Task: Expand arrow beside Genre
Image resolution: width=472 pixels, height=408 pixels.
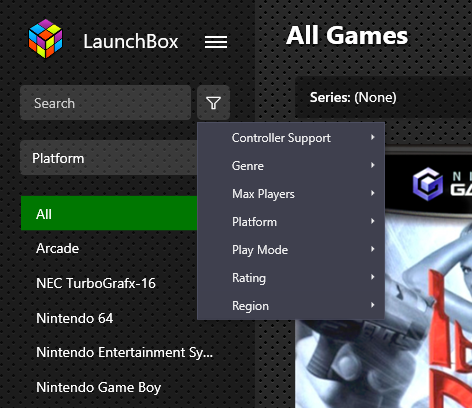Action: [x=373, y=165]
